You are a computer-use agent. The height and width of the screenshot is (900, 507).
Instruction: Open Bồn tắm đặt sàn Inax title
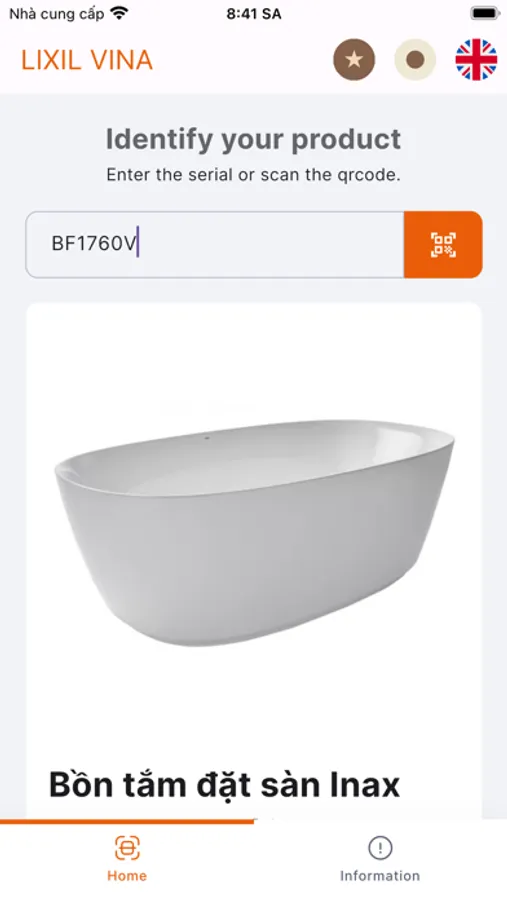(x=225, y=785)
